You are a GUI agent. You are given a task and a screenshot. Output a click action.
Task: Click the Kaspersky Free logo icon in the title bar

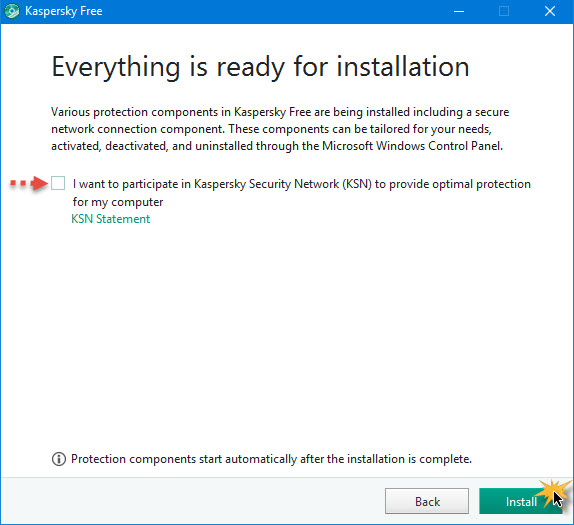coord(12,11)
